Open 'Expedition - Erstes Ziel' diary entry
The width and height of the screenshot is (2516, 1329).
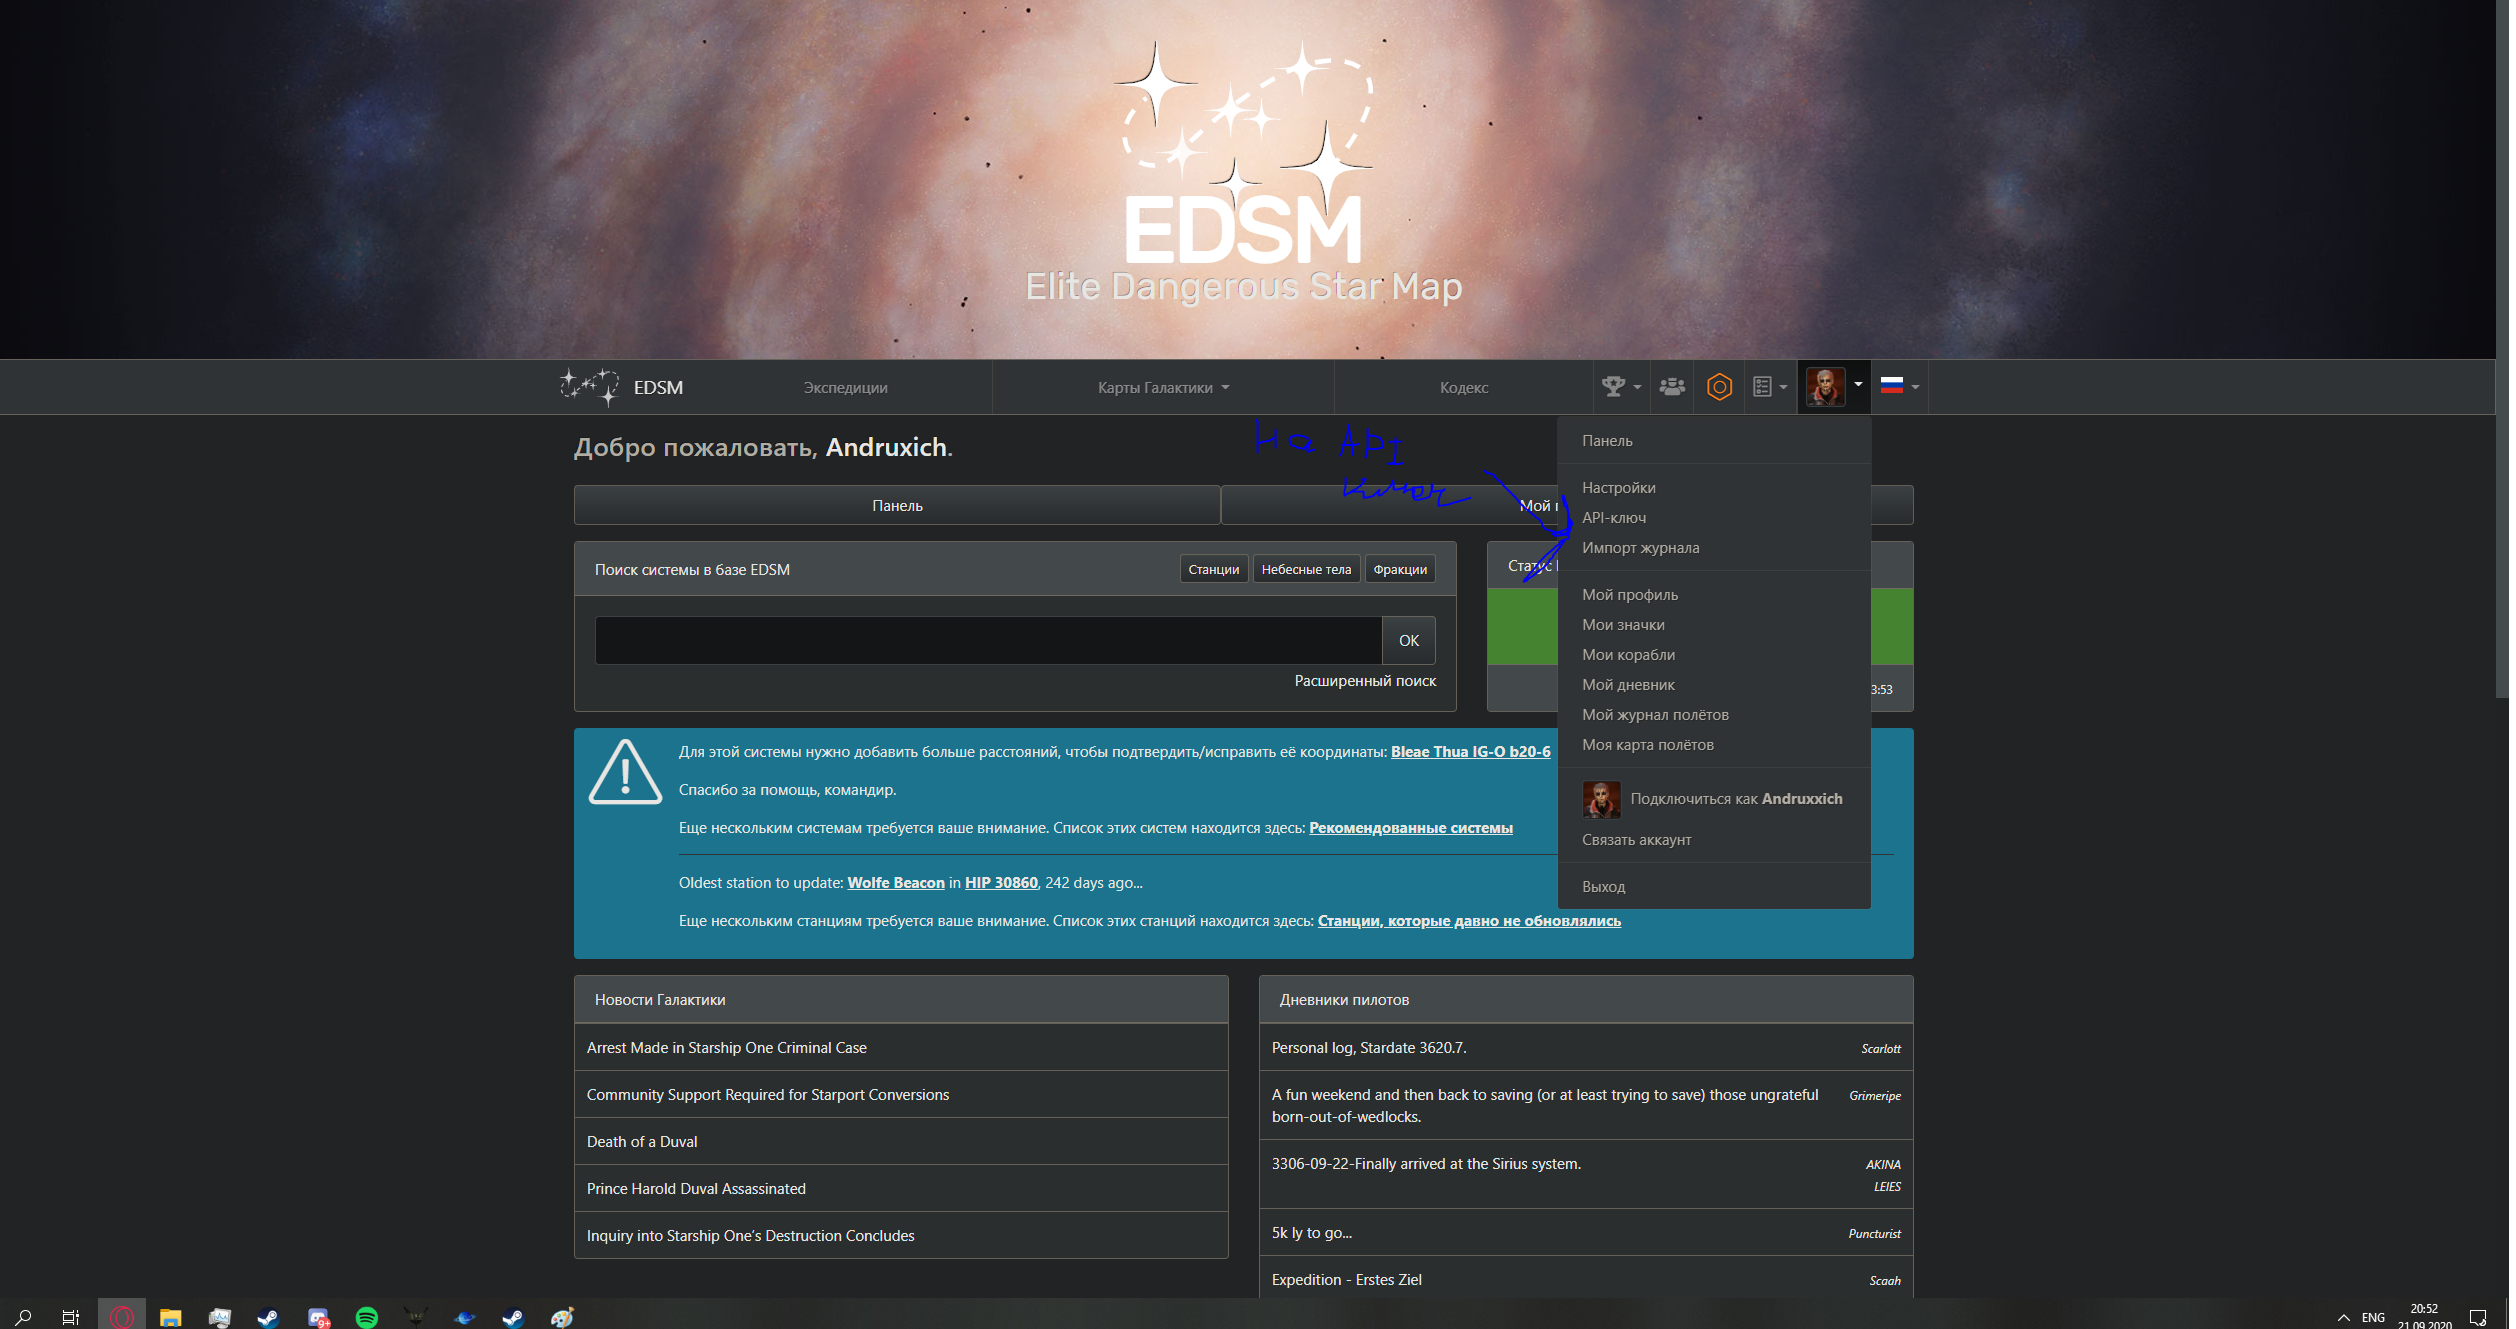tap(1347, 1280)
